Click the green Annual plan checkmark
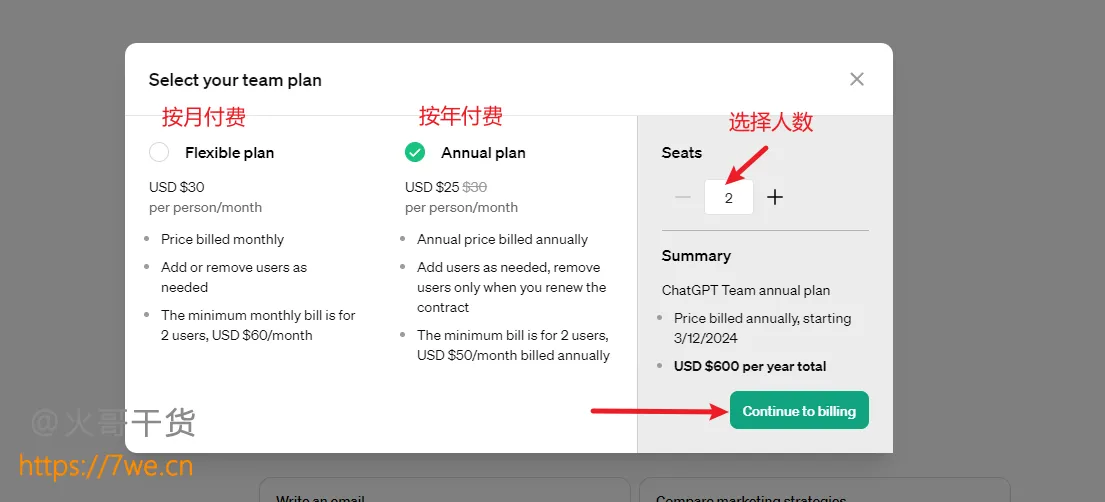This screenshot has width=1105, height=502. (415, 152)
